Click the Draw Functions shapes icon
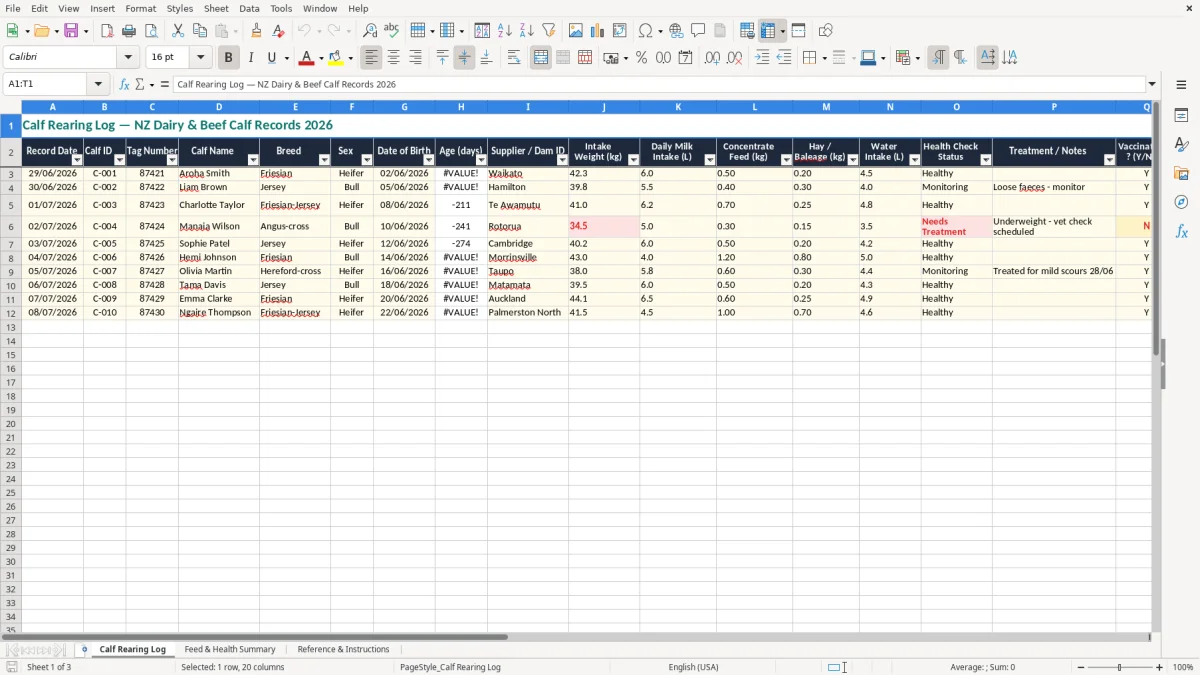 826,31
